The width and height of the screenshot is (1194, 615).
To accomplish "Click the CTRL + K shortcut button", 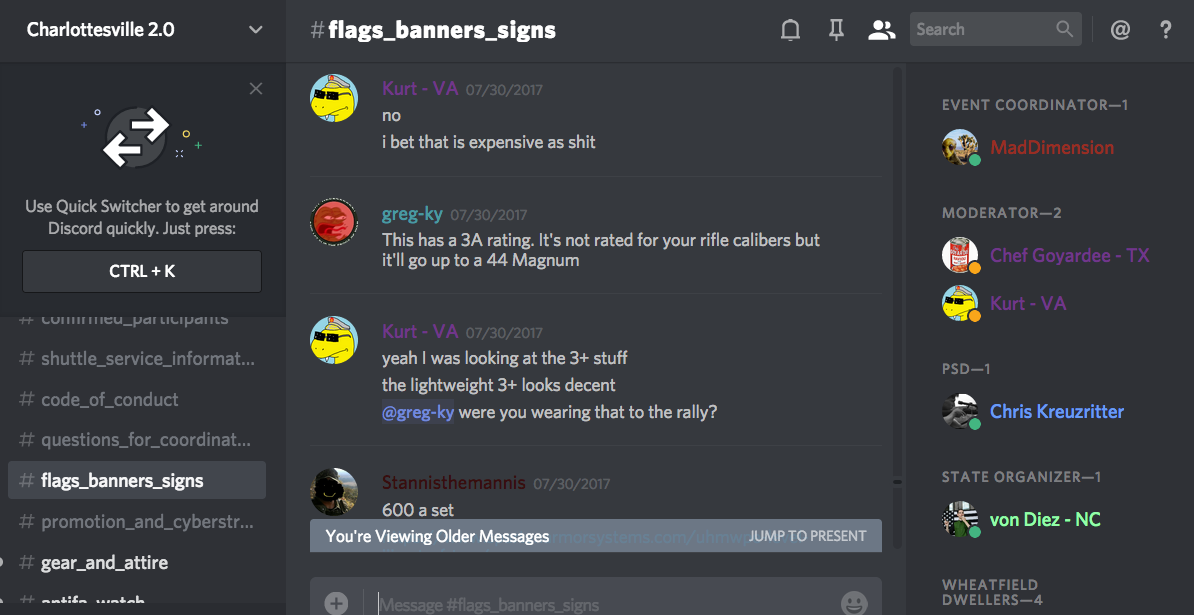I will click(142, 271).
